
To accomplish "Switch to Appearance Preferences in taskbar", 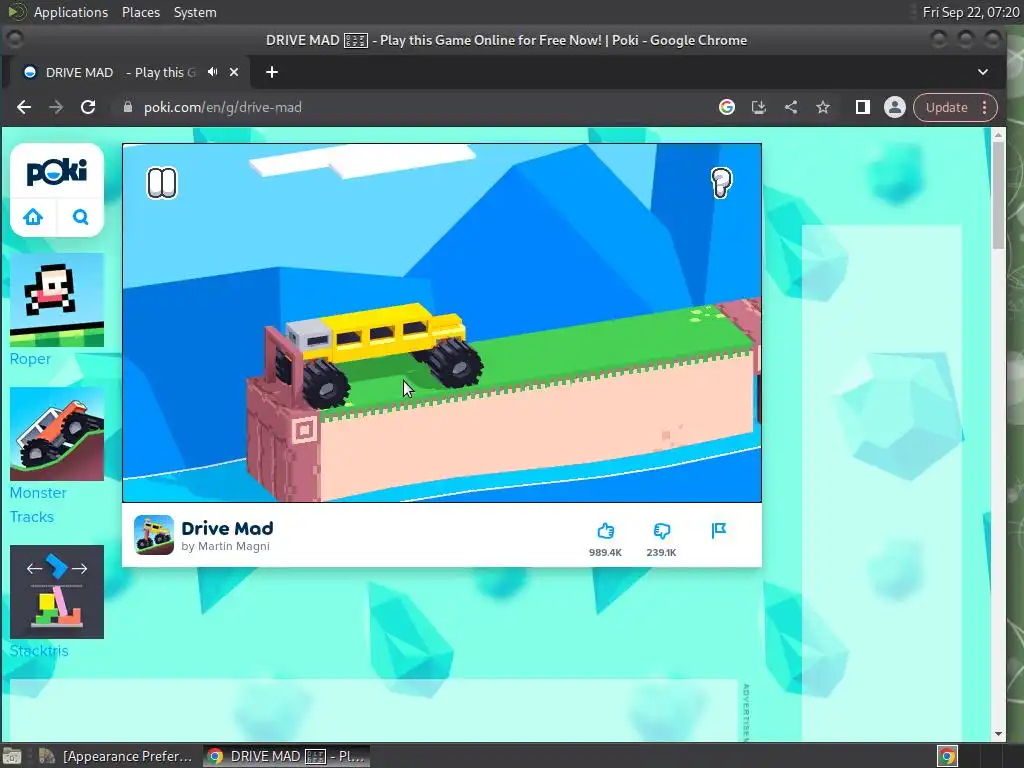I will click(x=116, y=756).
